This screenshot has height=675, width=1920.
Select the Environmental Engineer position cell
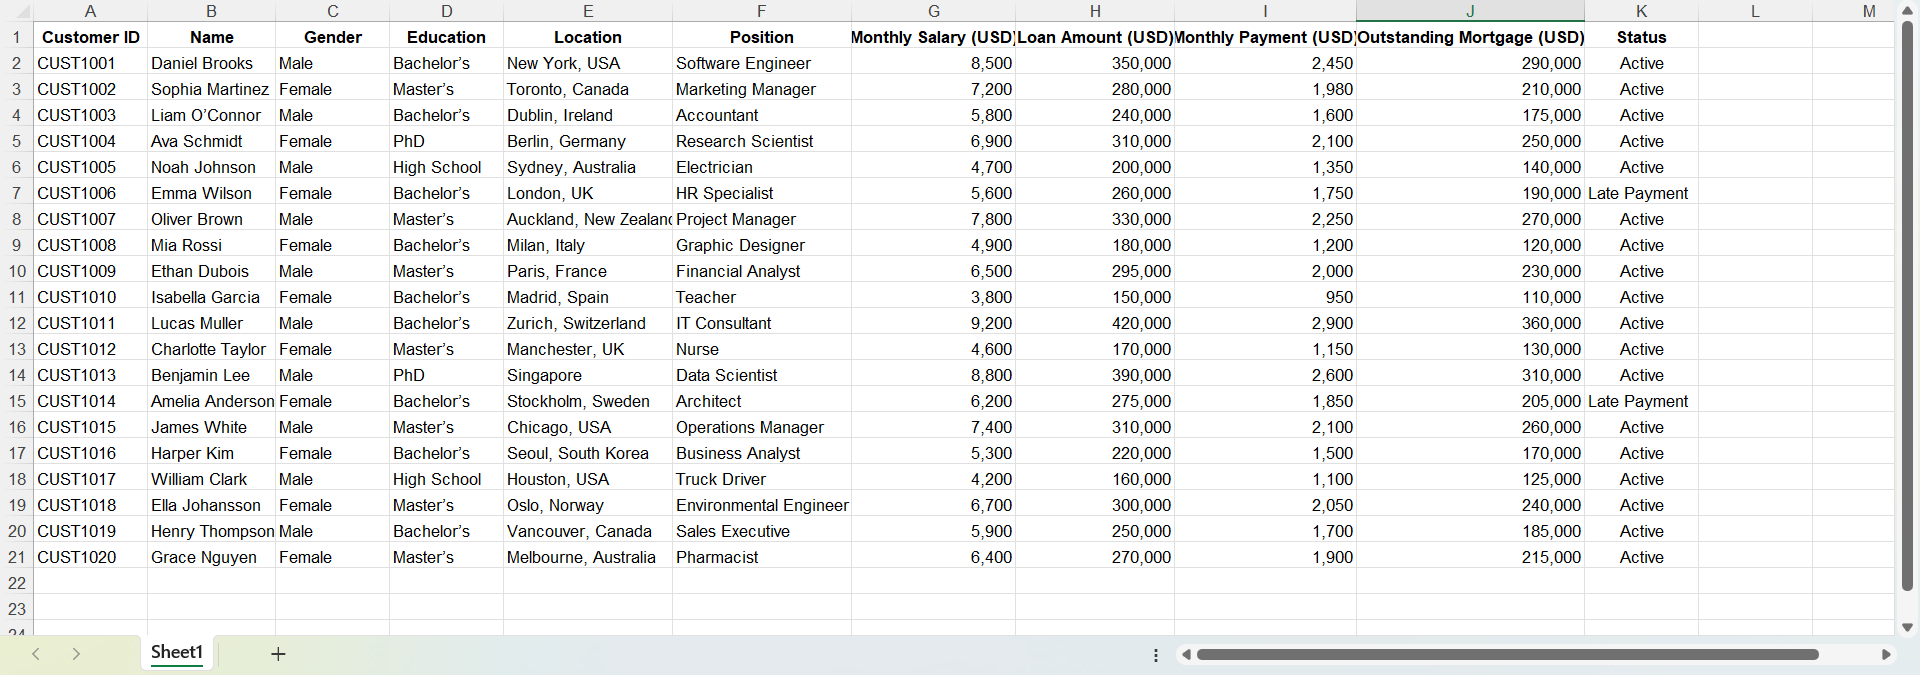click(x=762, y=505)
